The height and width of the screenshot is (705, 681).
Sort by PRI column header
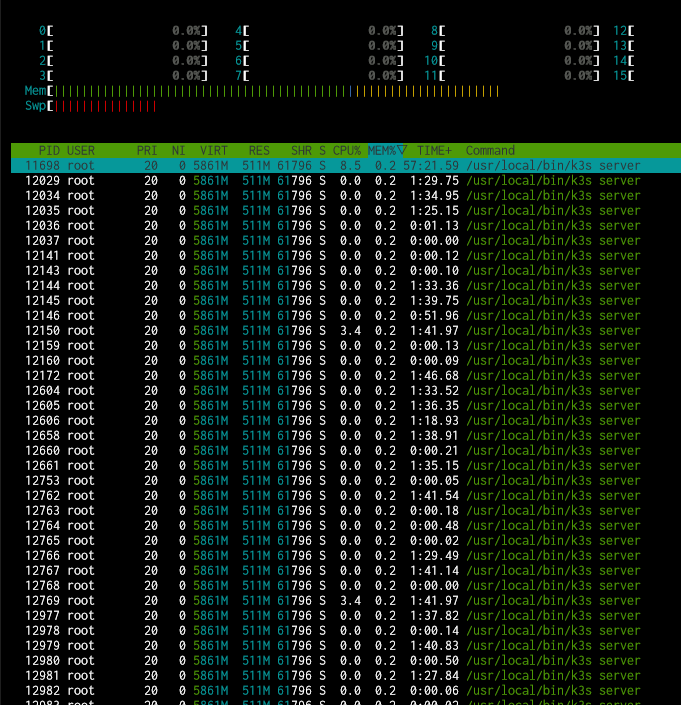147,151
